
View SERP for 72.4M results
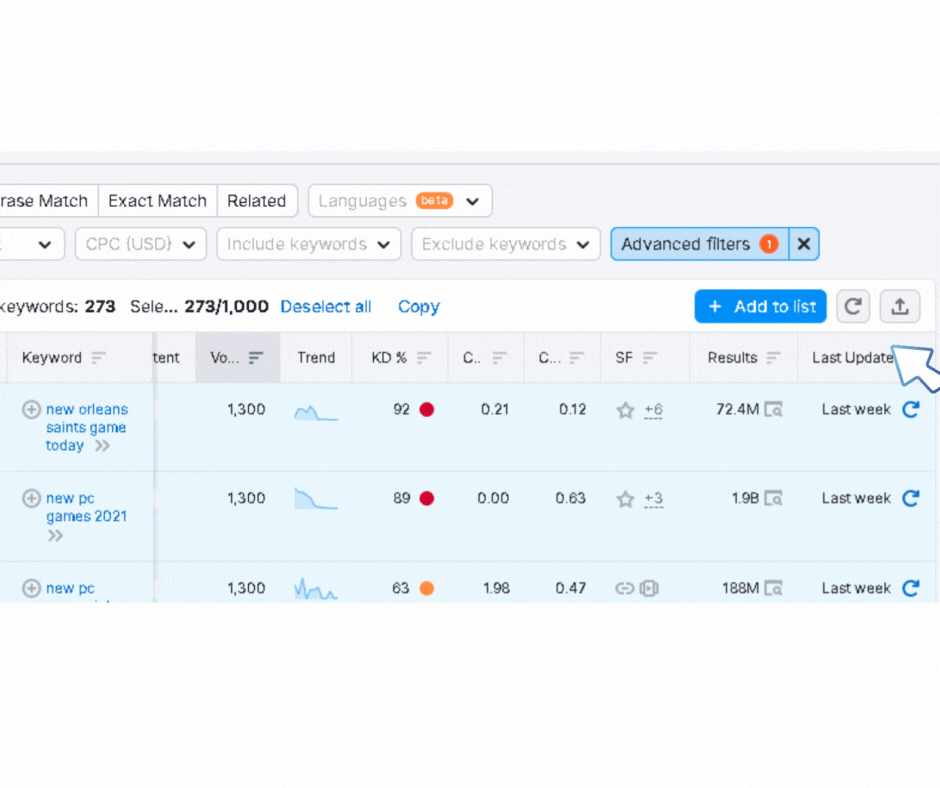[x=774, y=410]
